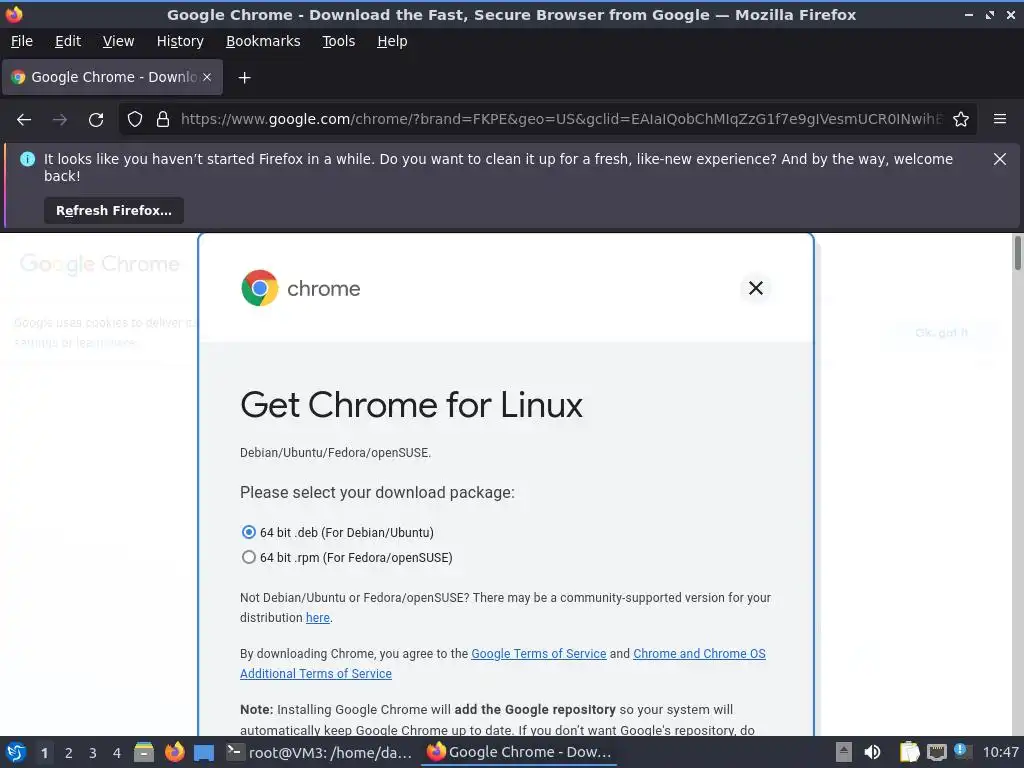Open Firefox hamburger application menu
The height and width of the screenshot is (768, 1024).
coord(1000,119)
